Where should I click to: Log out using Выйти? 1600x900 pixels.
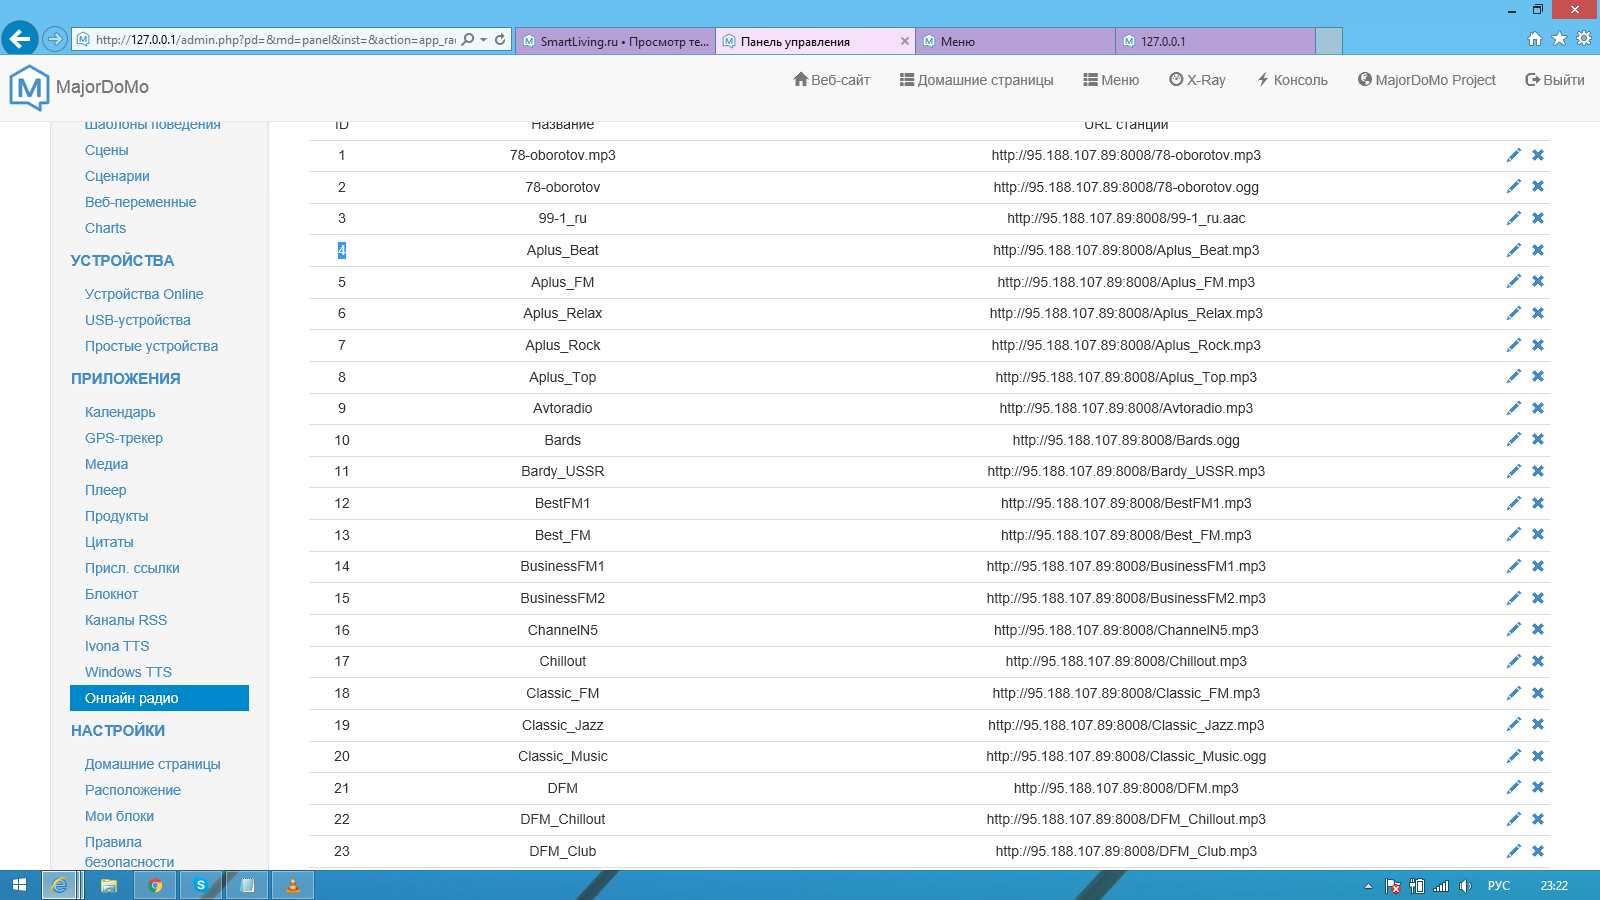click(1555, 80)
